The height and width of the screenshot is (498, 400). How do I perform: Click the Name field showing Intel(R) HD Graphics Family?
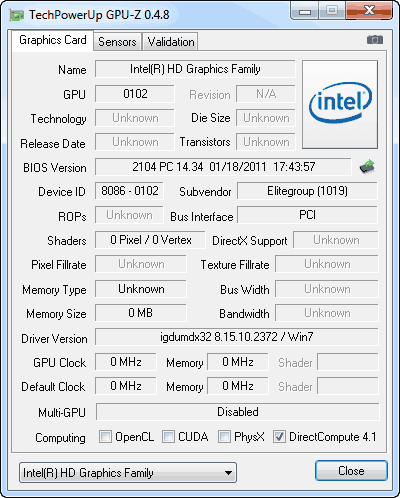point(195,69)
